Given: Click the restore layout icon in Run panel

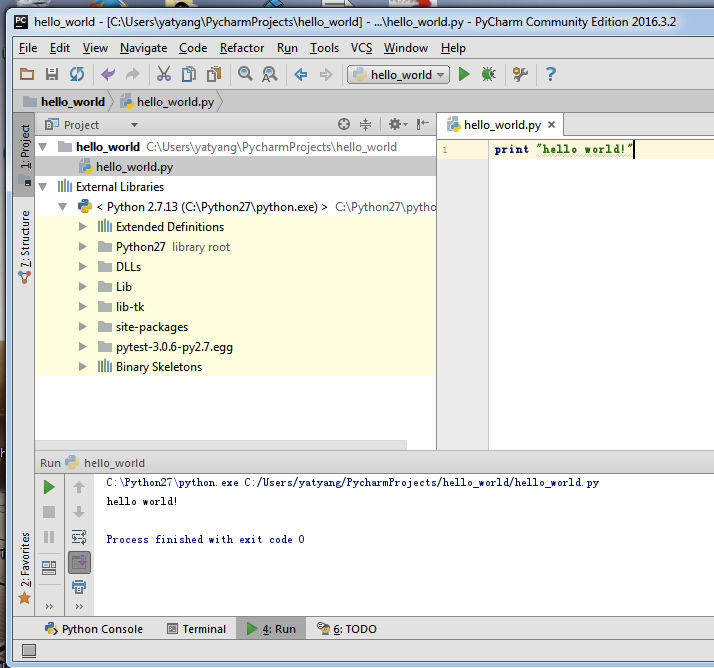Looking at the screenshot, I should click(49, 568).
